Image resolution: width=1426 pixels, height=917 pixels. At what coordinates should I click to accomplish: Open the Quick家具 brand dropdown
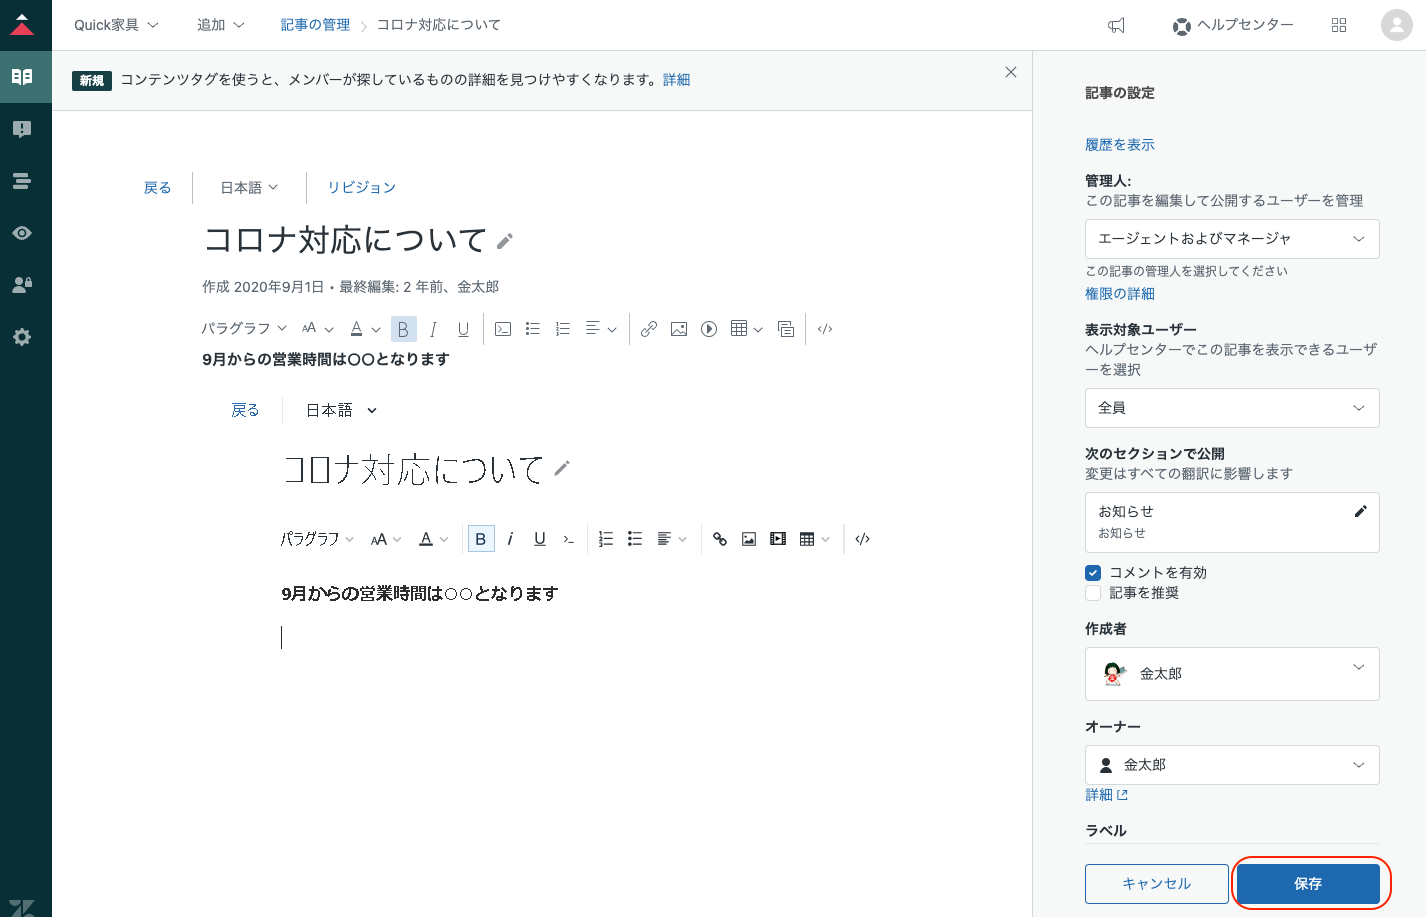(116, 25)
